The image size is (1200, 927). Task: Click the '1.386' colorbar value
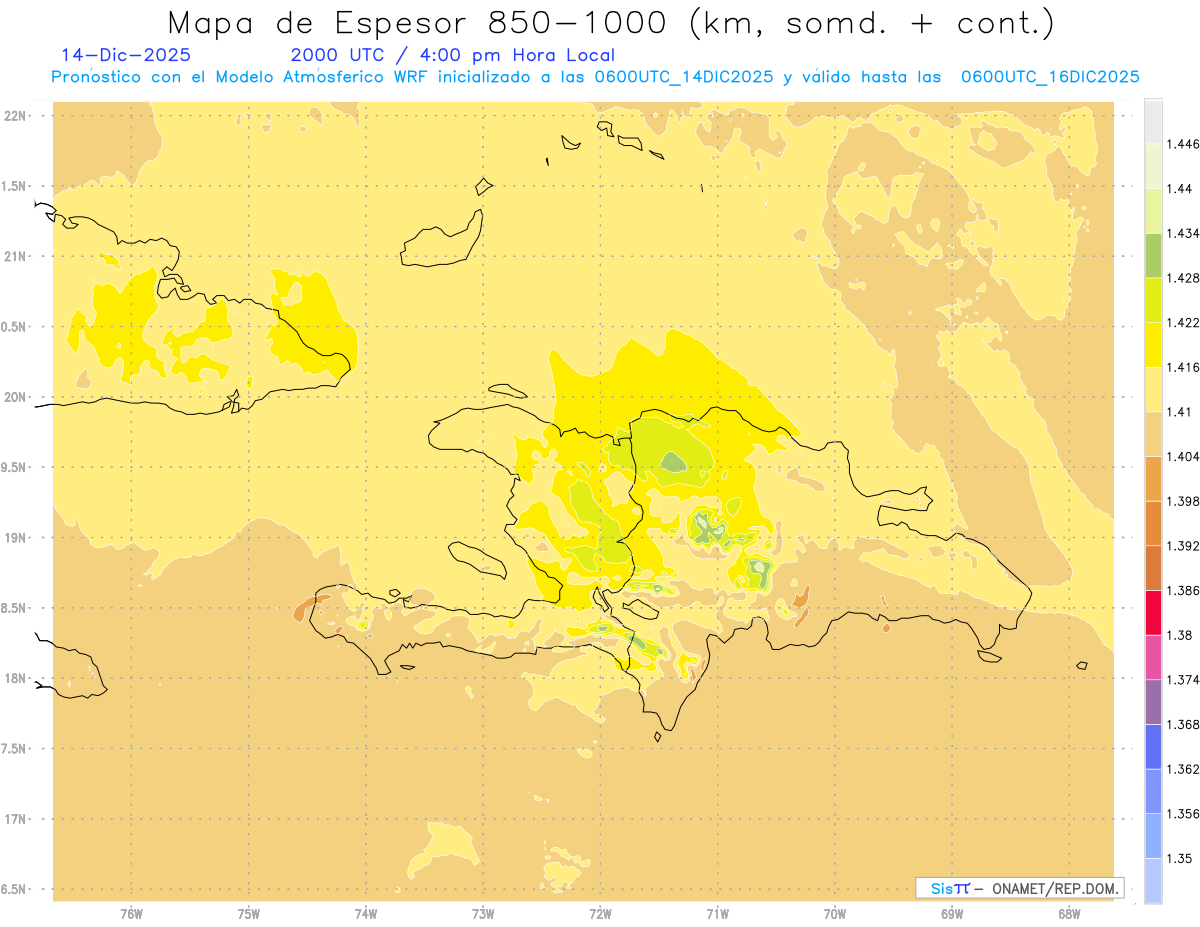pos(1183,590)
